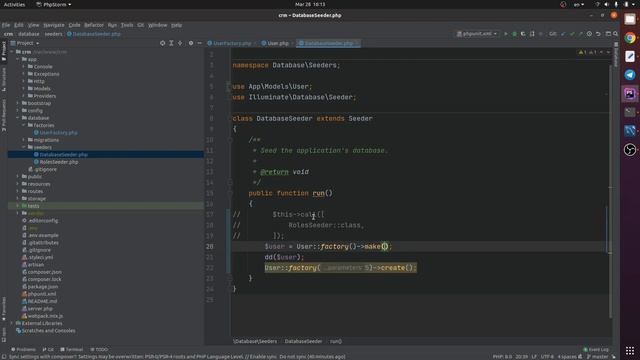640x360 pixels.
Task: Open Files manager icon in dock
Action: point(630,19)
